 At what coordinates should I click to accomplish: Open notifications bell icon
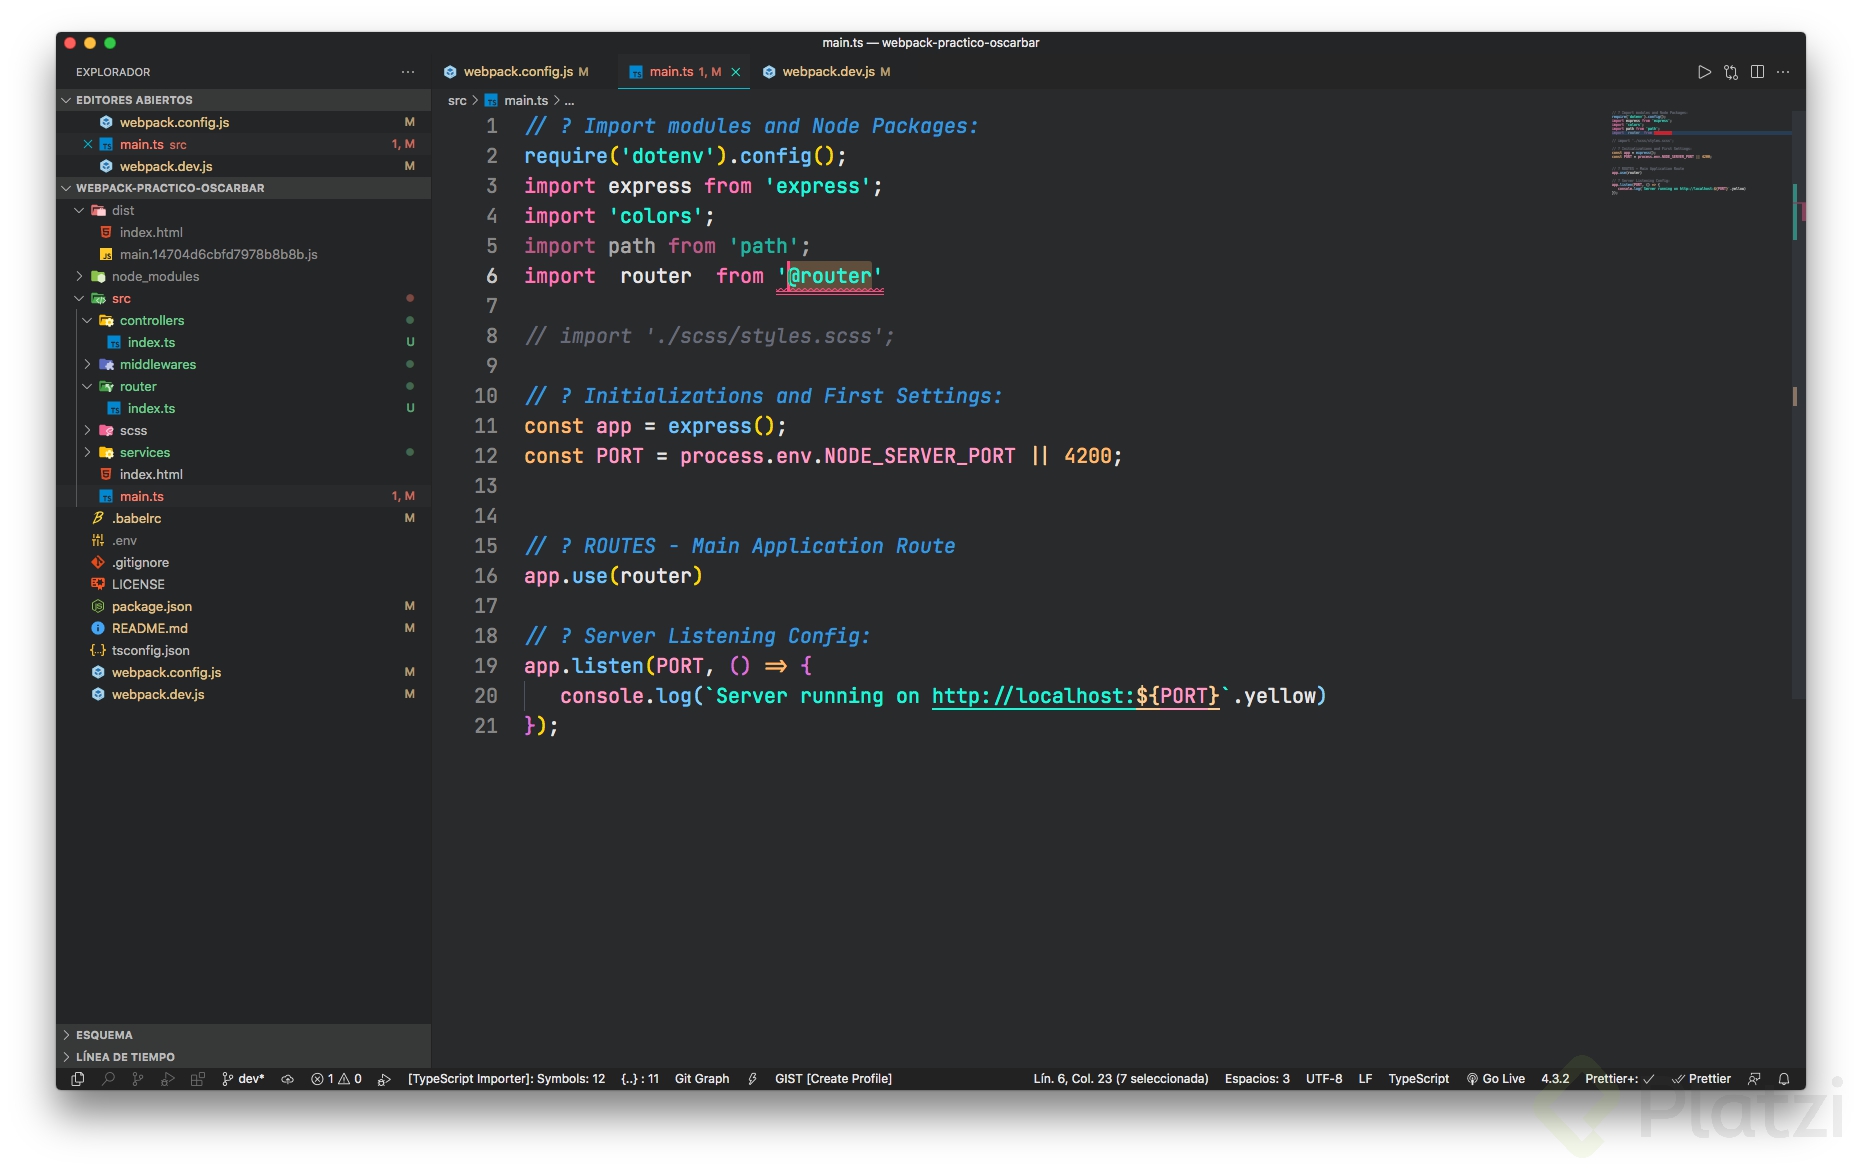[1784, 1079]
